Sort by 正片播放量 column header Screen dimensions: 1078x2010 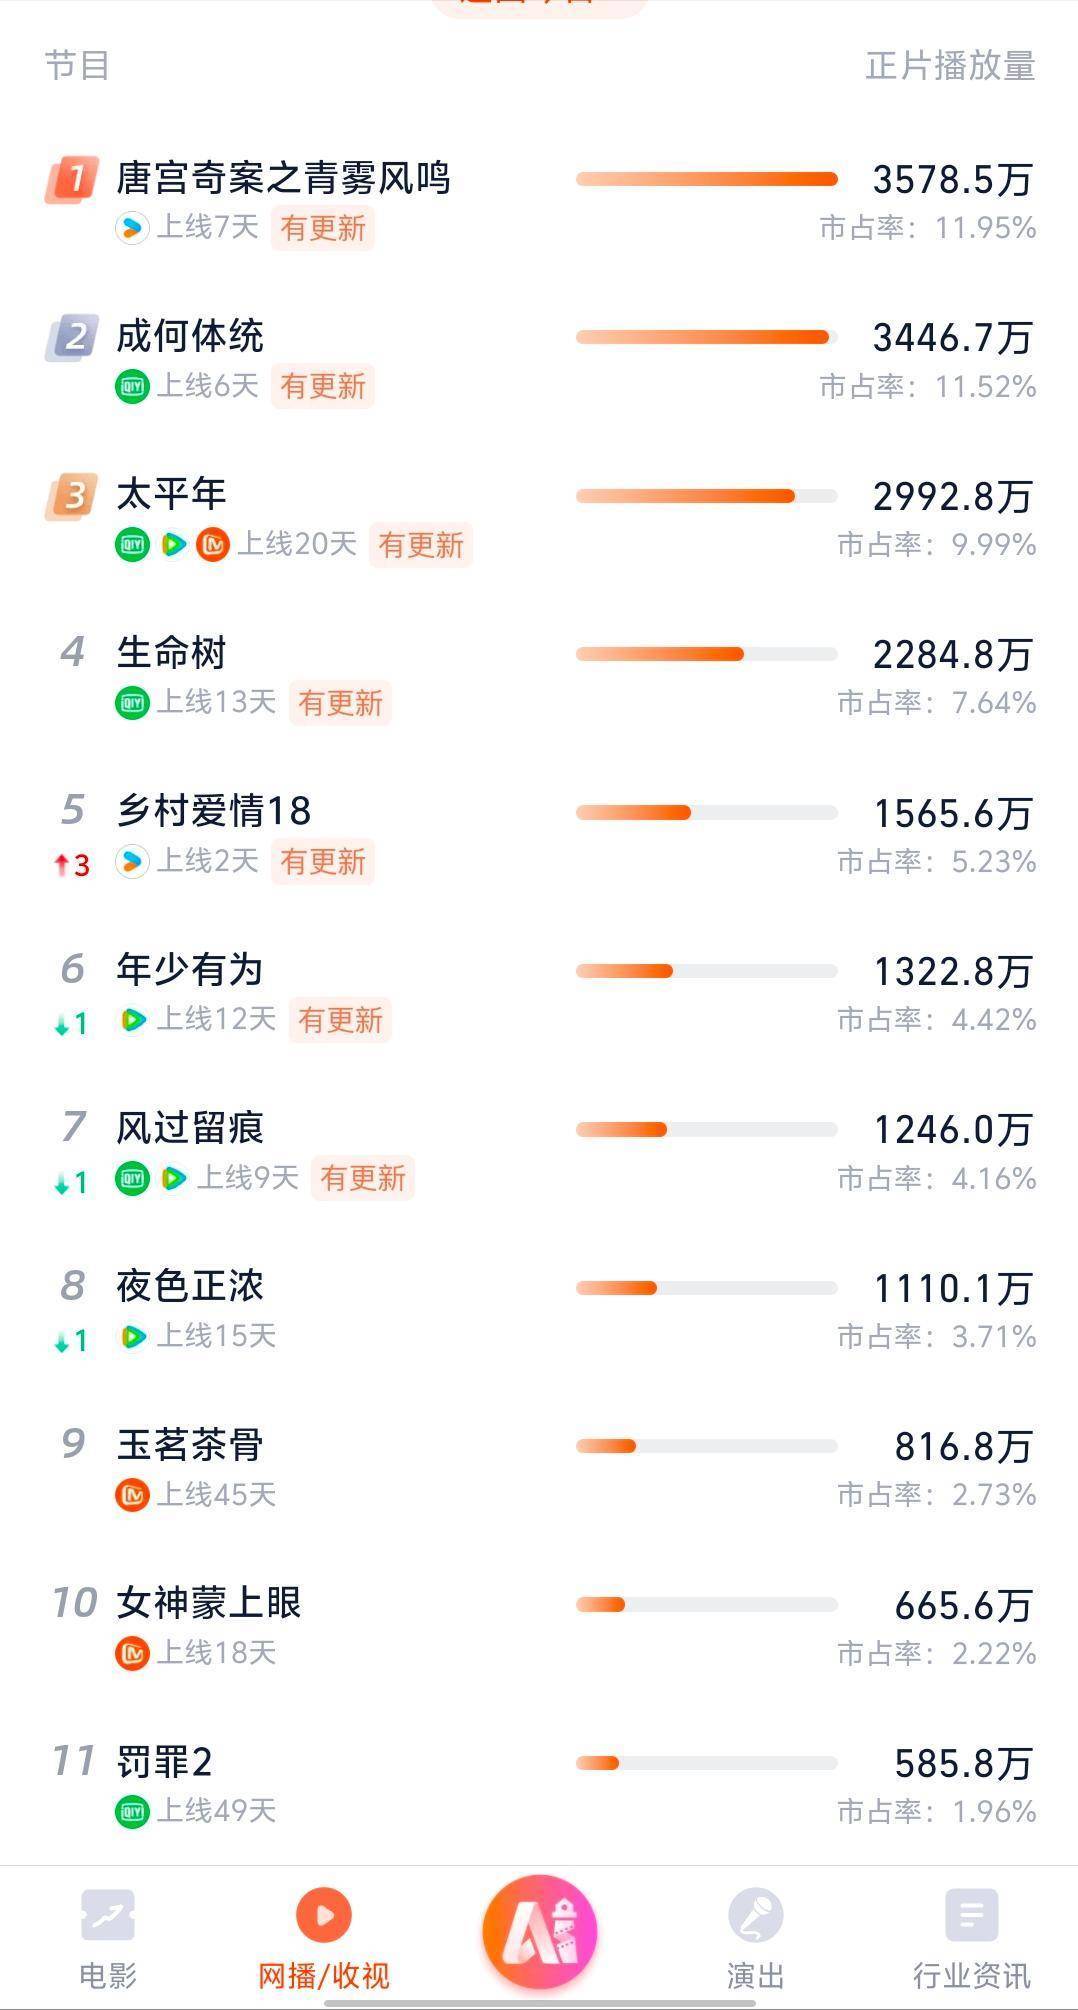click(x=949, y=66)
